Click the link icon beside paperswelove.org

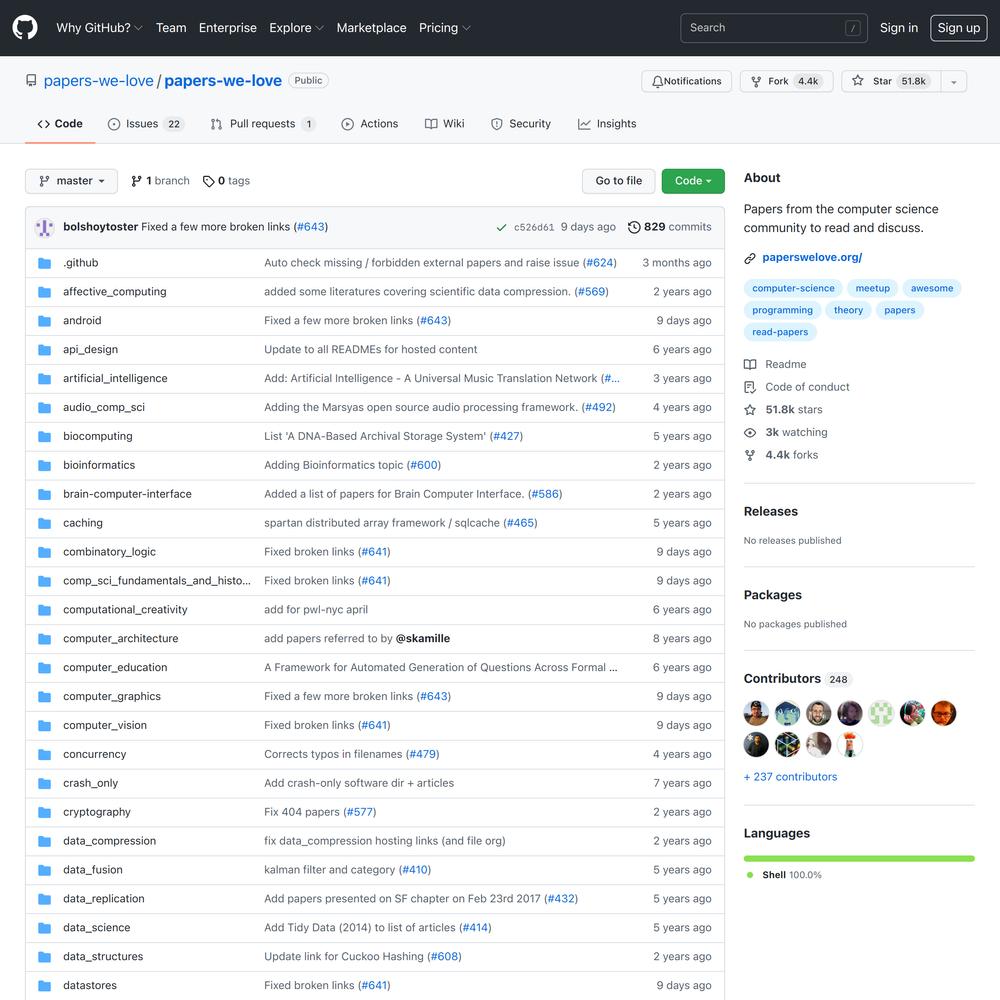coord(750,258)
